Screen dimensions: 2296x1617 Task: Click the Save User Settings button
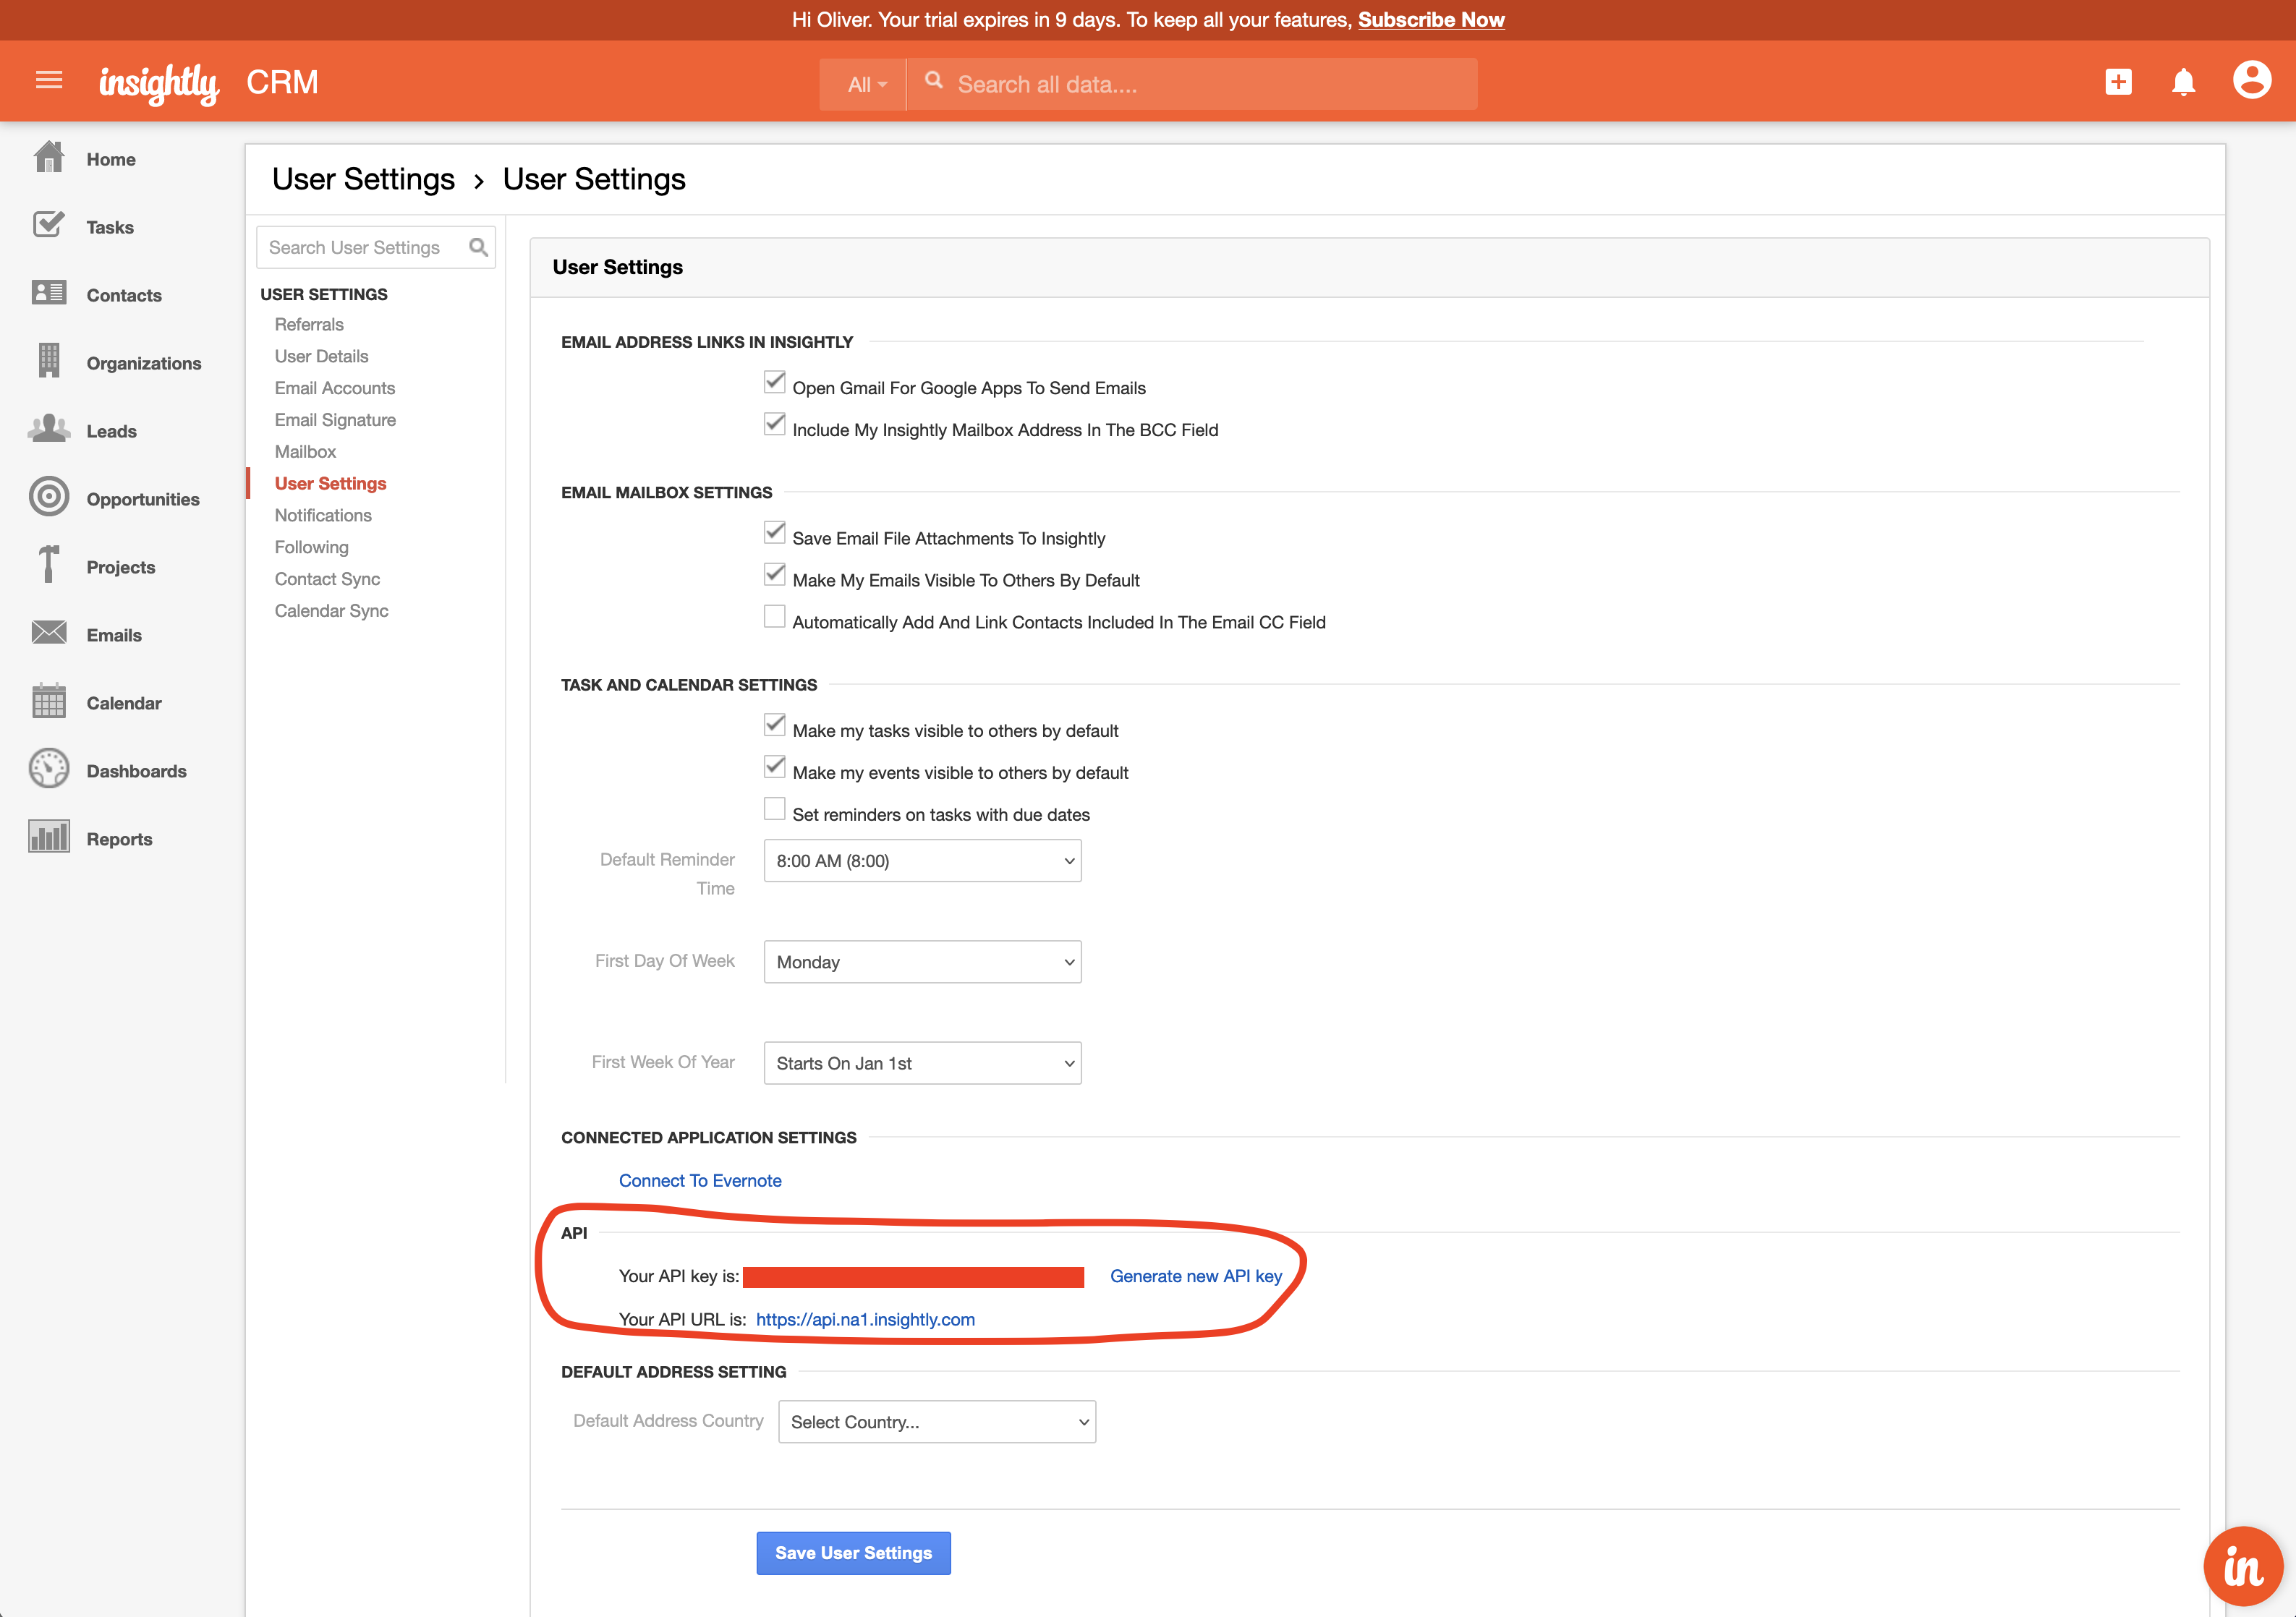point(853,1553)
